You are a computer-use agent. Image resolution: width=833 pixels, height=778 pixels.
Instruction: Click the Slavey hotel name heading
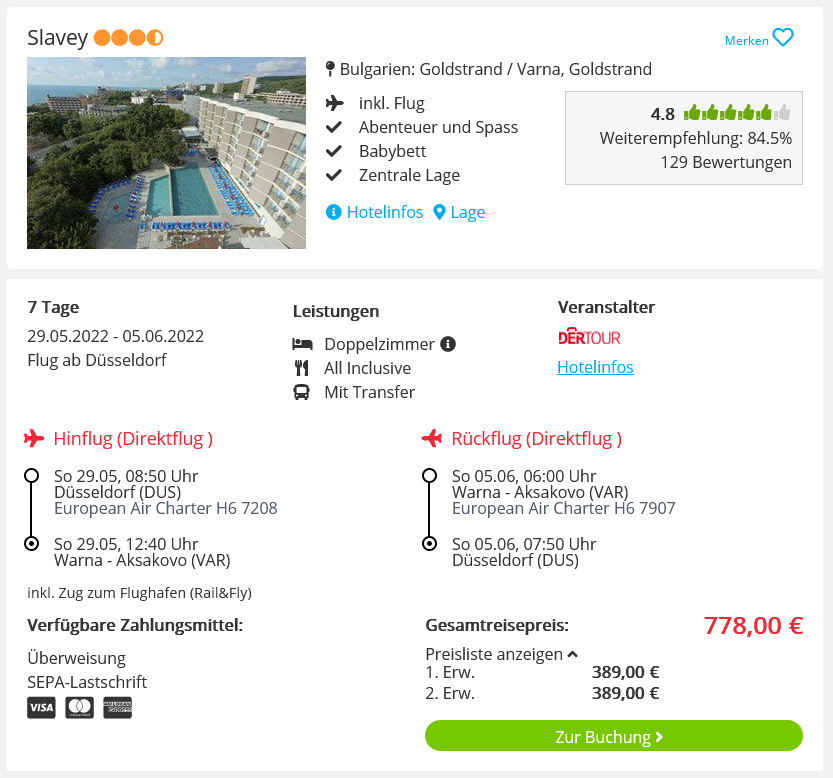(x=57, y=38)
